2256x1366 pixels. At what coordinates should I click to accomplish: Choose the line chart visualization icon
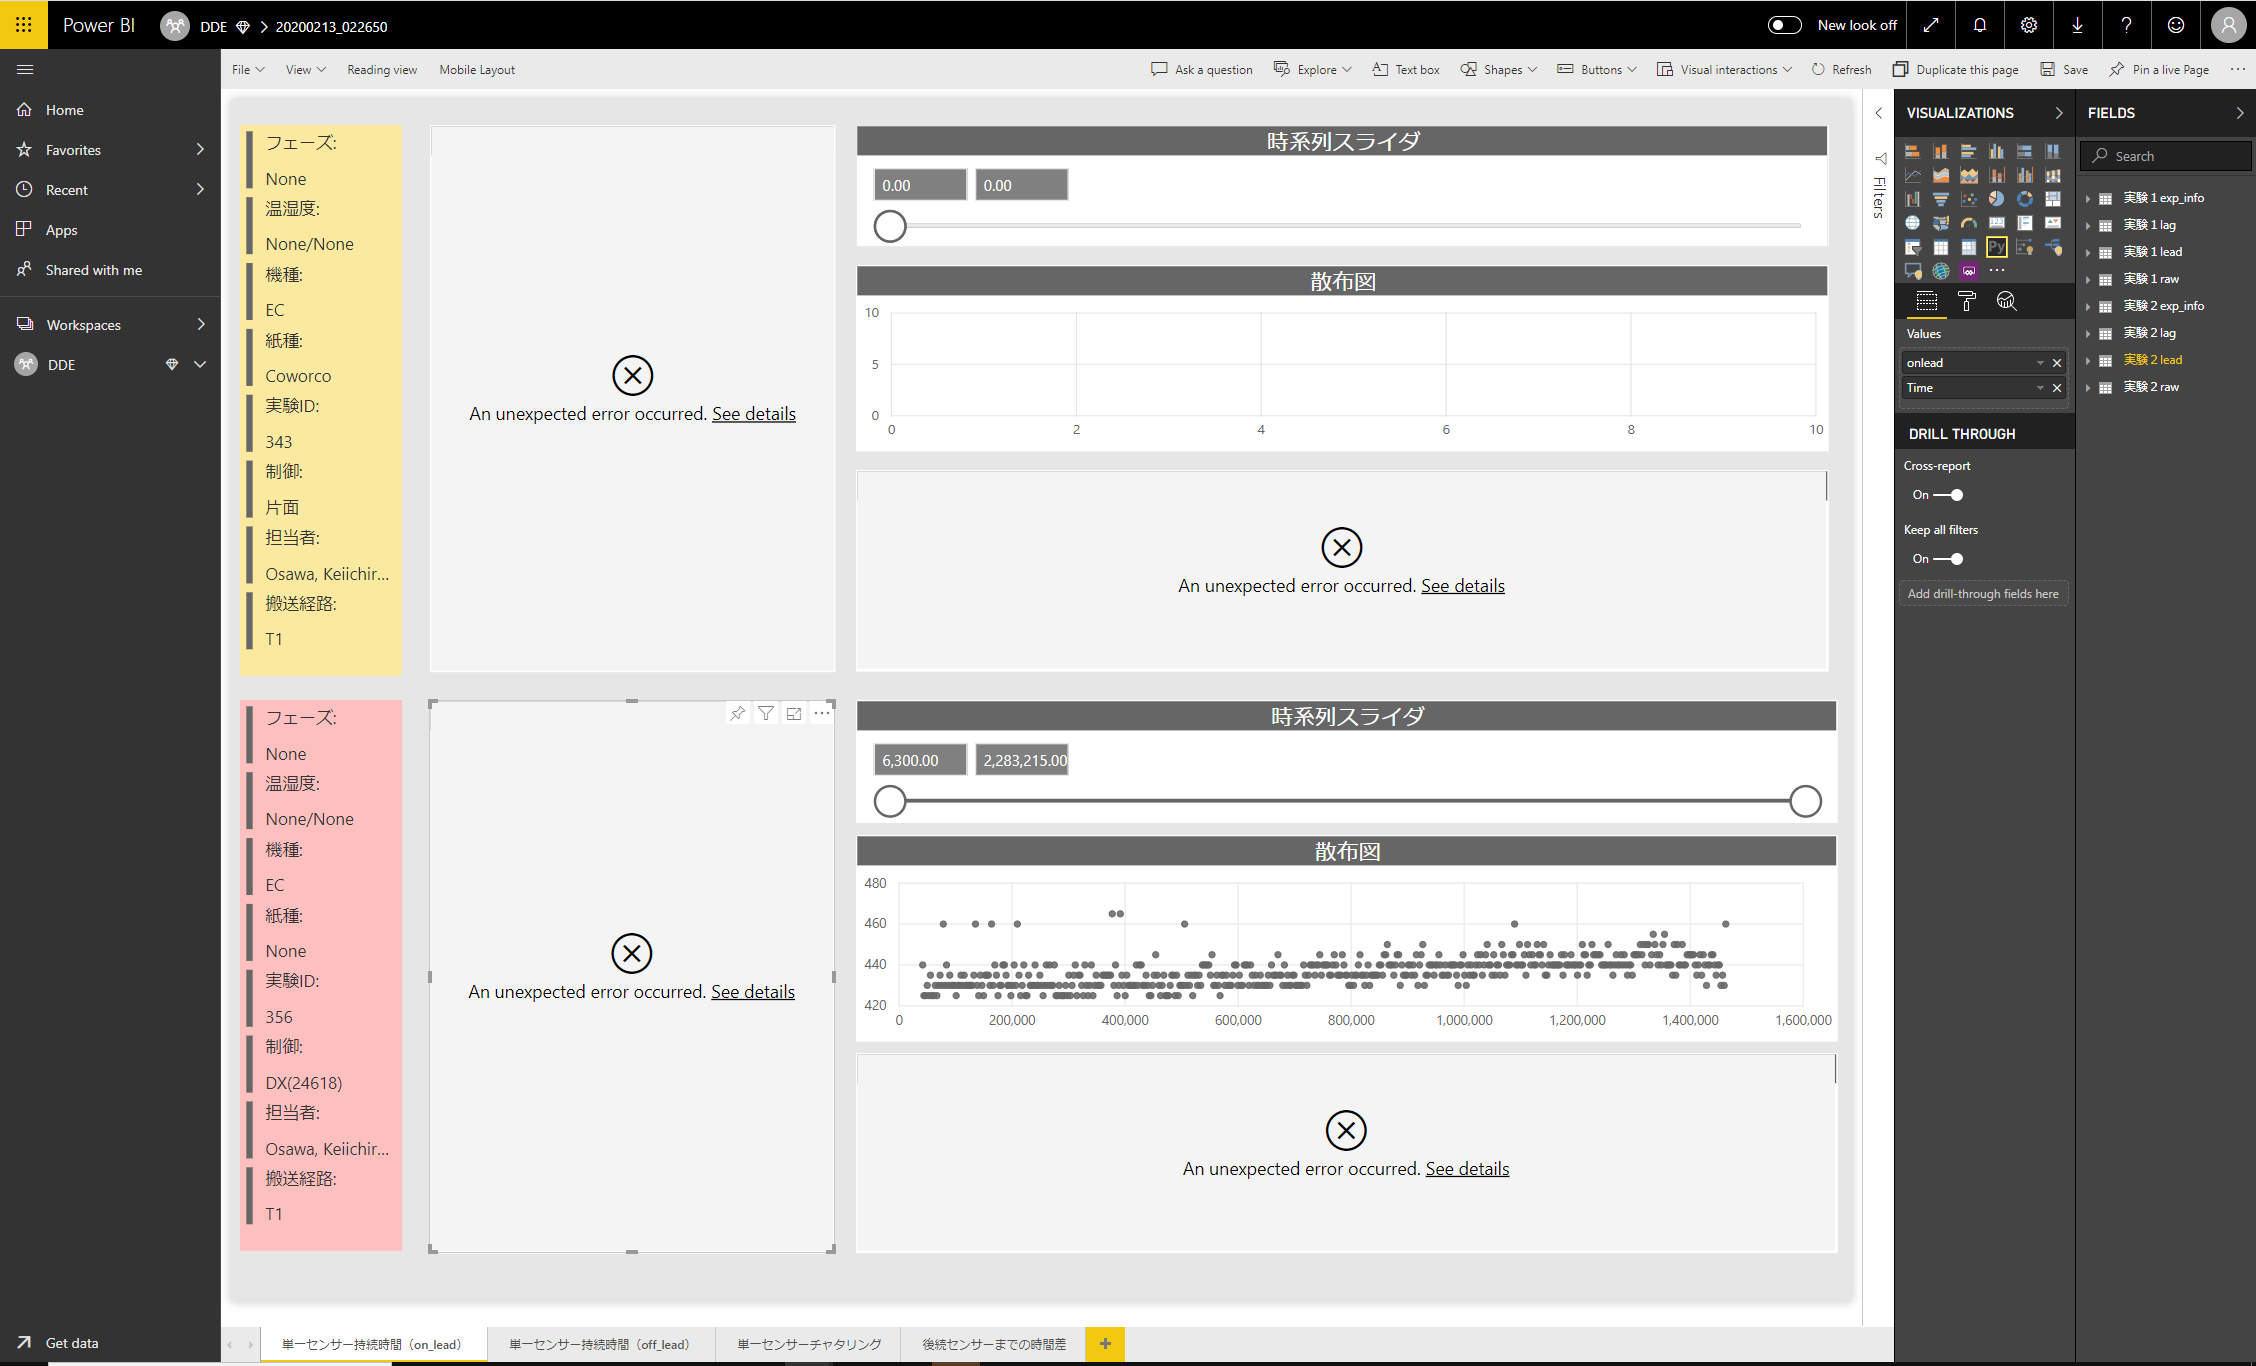coord(1912,175)
